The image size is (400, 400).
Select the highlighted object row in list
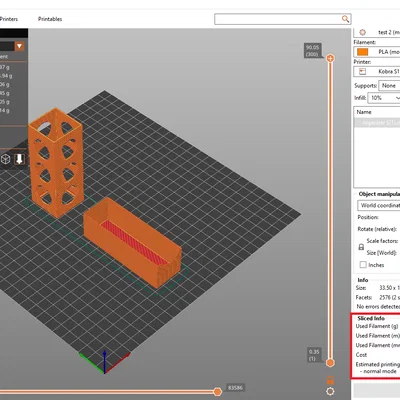coord(377,122)
